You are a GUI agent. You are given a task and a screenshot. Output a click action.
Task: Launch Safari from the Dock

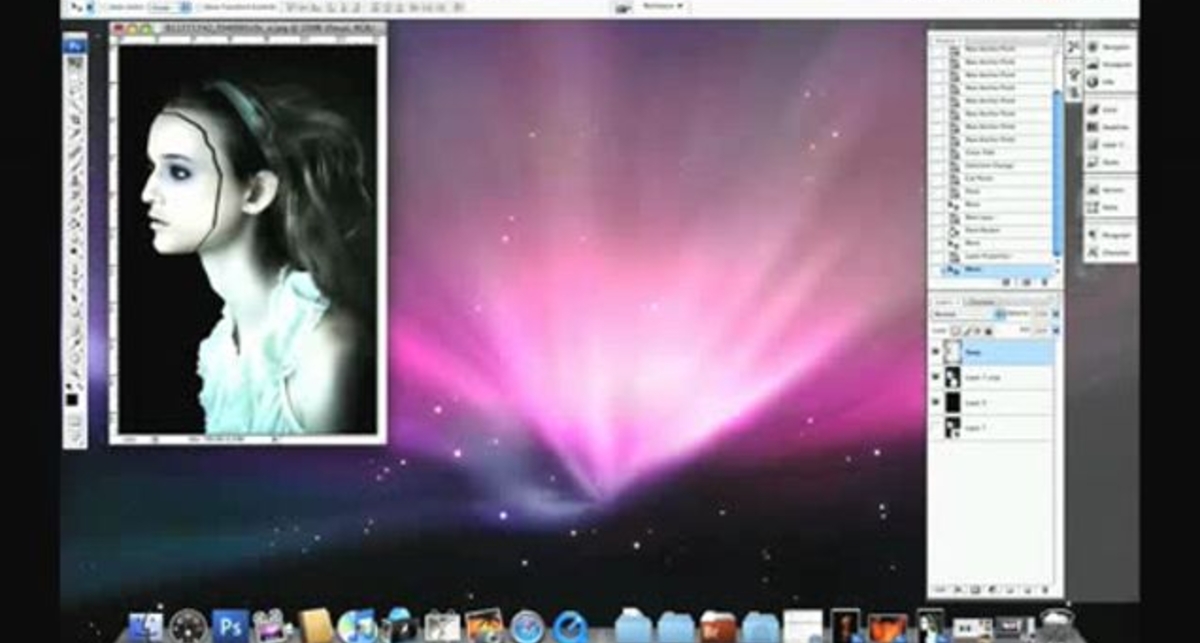click(x=526, y=627)
